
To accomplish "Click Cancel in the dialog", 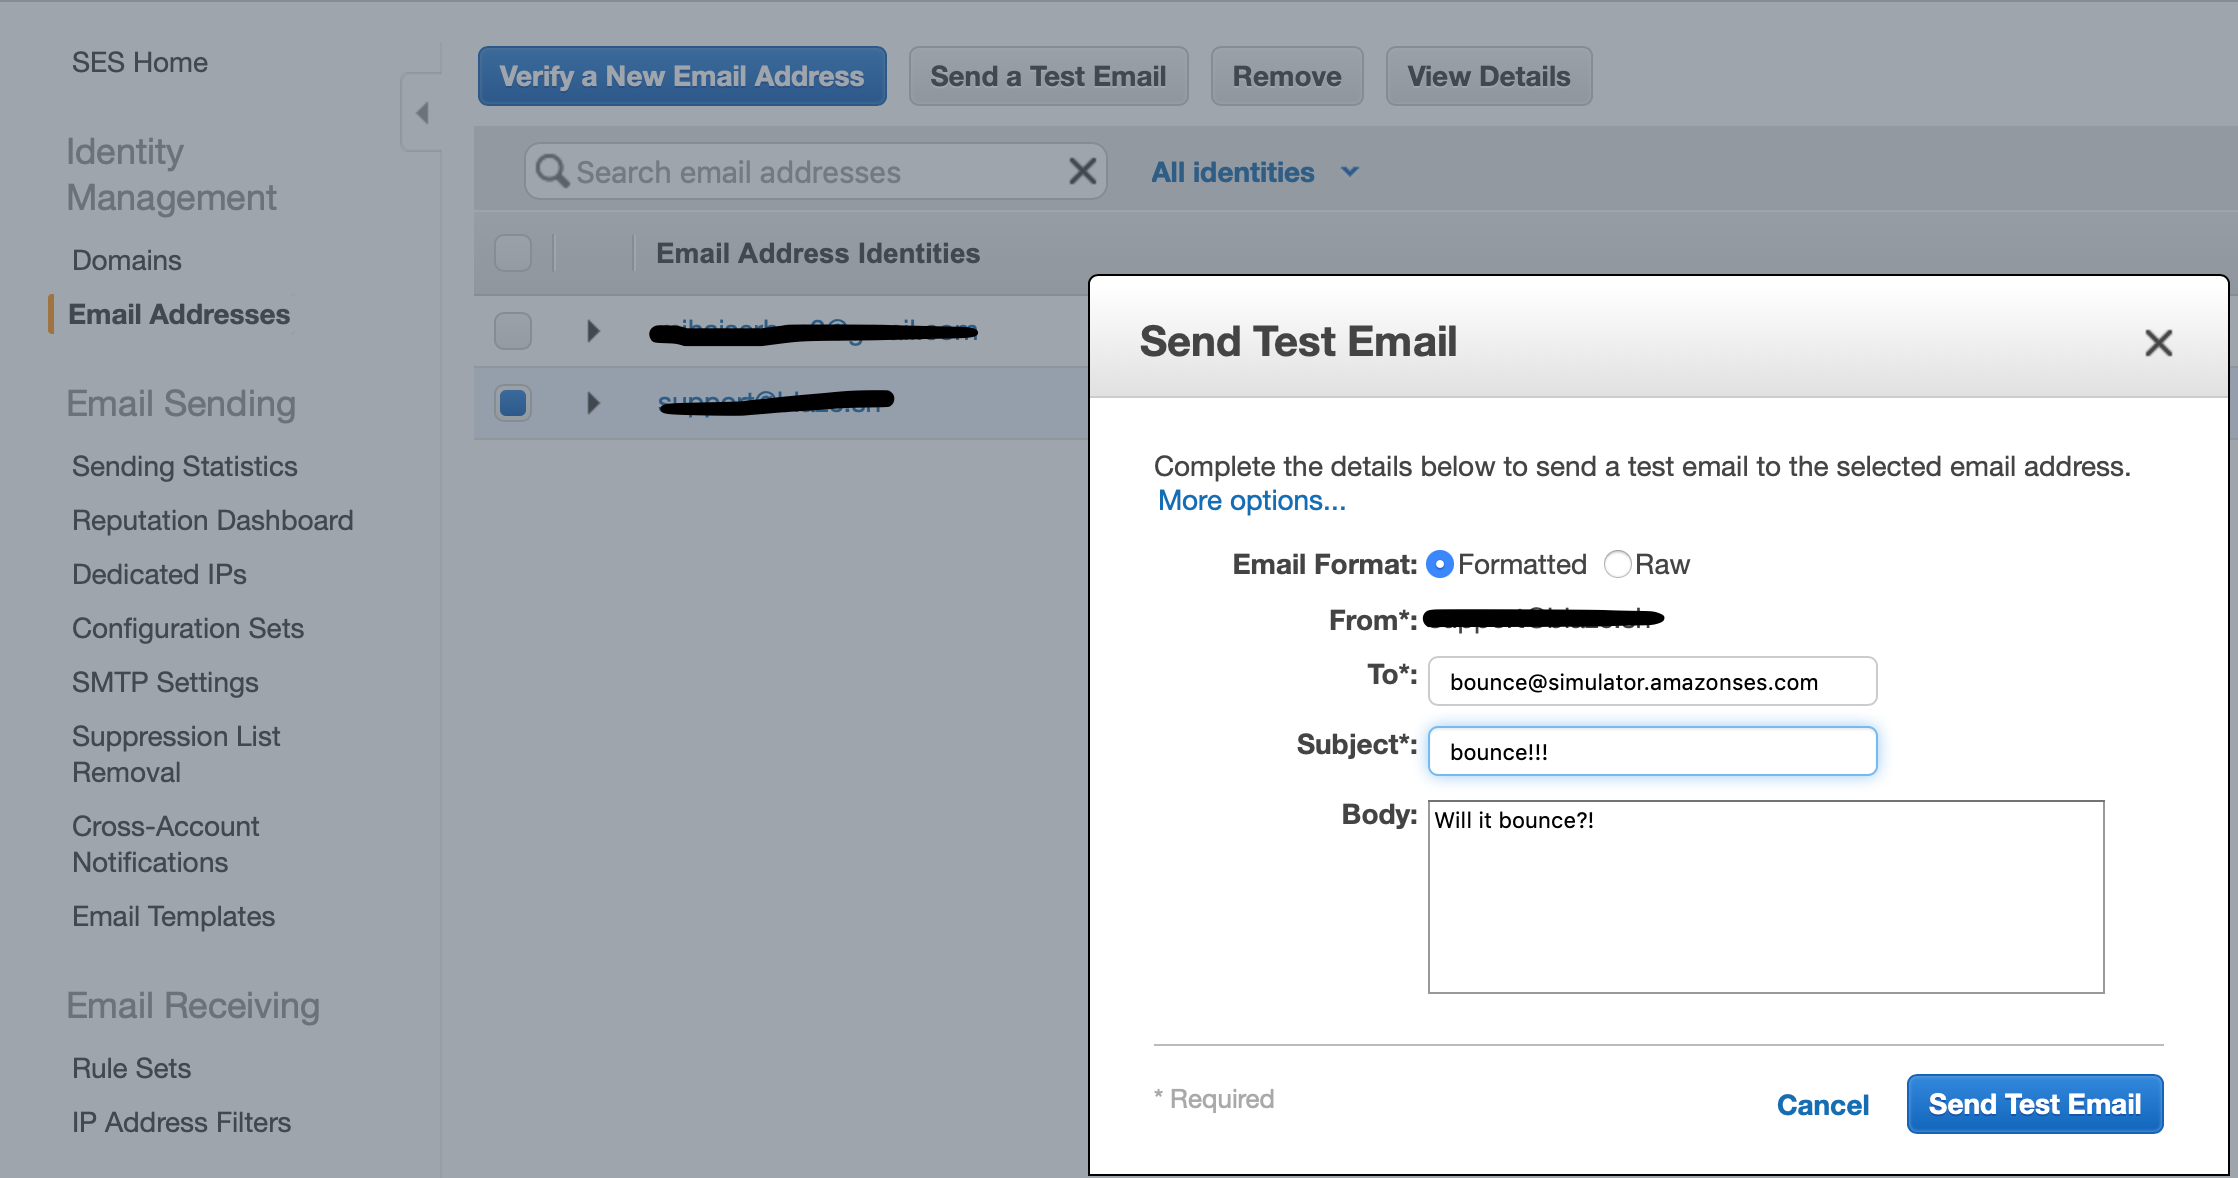I will click(x=1823, y=1104).
